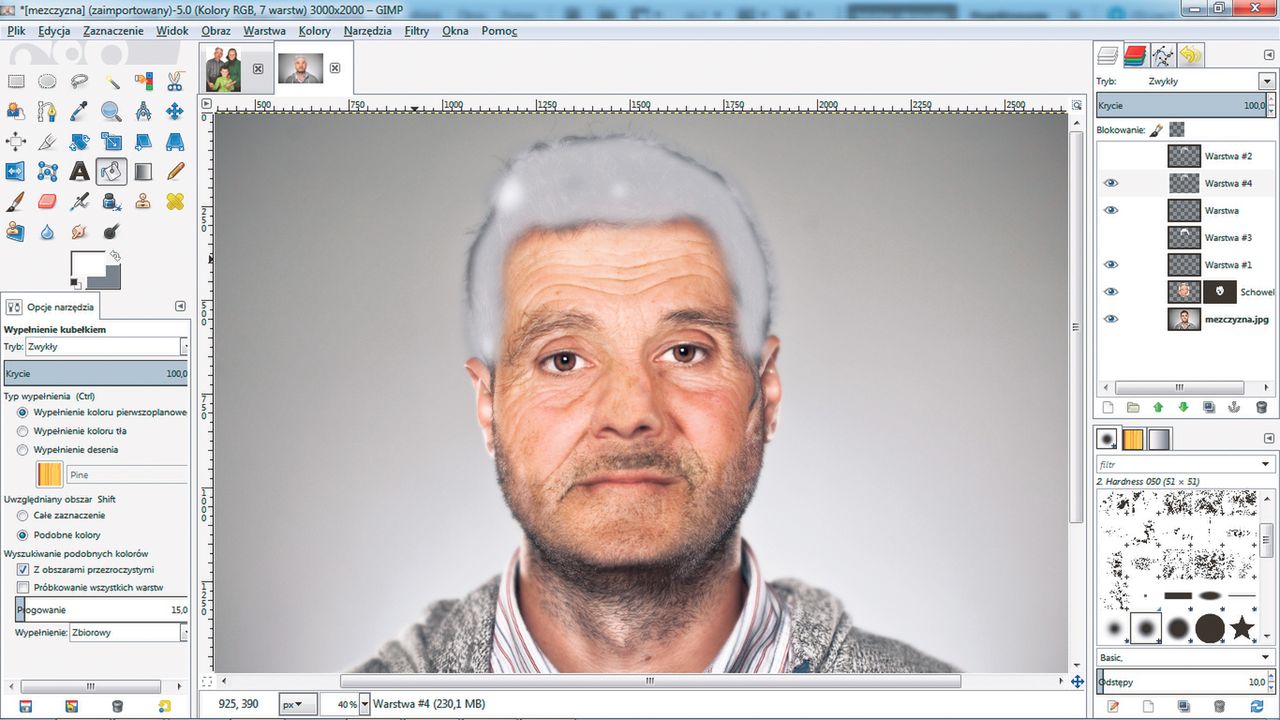
Task: Switch to the Paths tab
Action: [x=1162, y=55]
